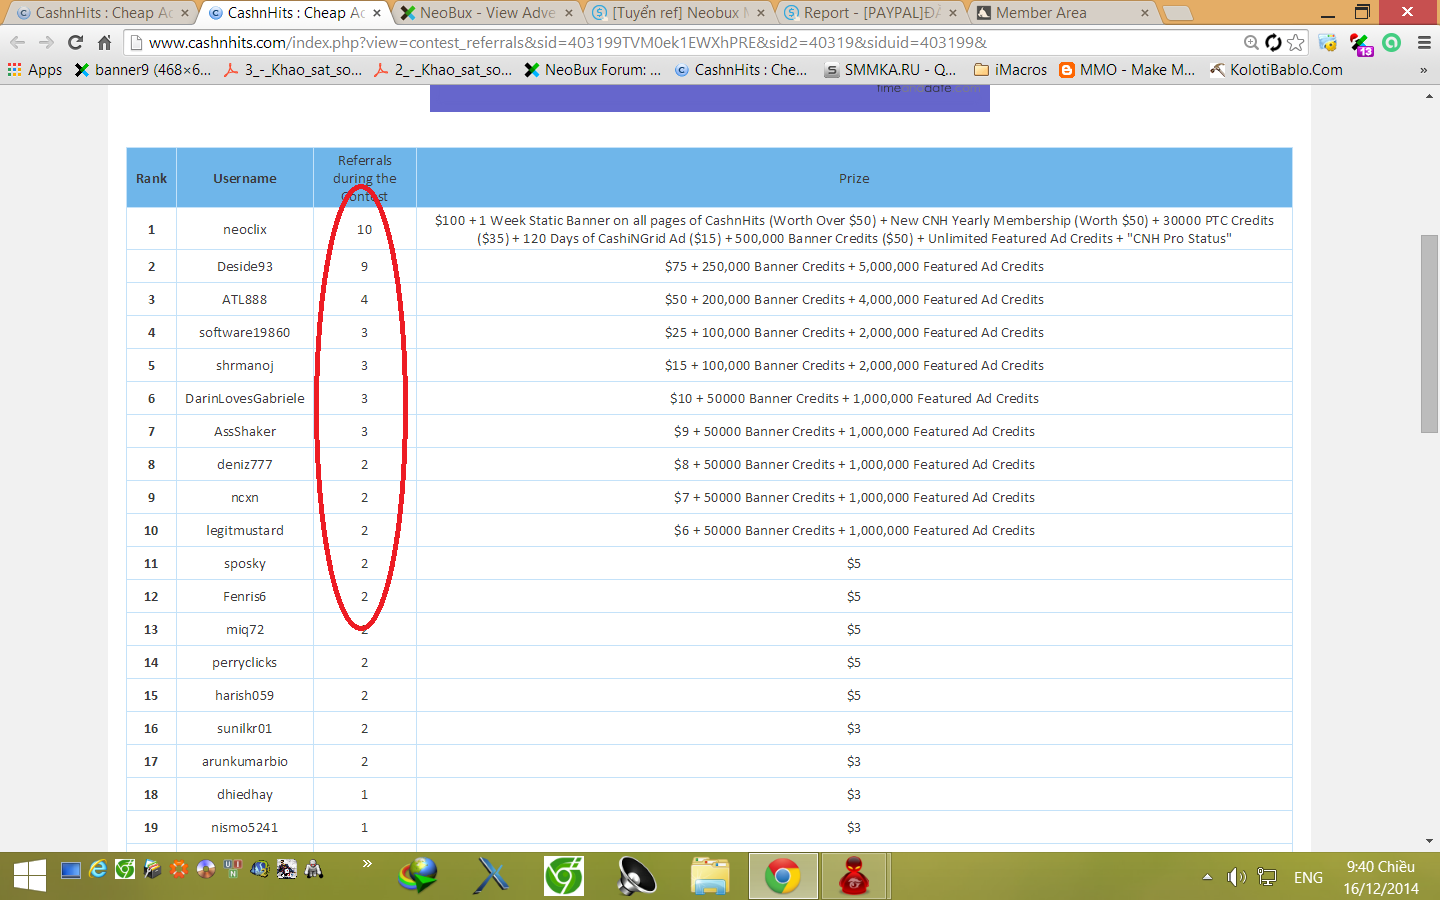This screenshot has width=1440, height=900.
Task: Open the MMO - Make M... bookmark
Action: coord(1127,70)
